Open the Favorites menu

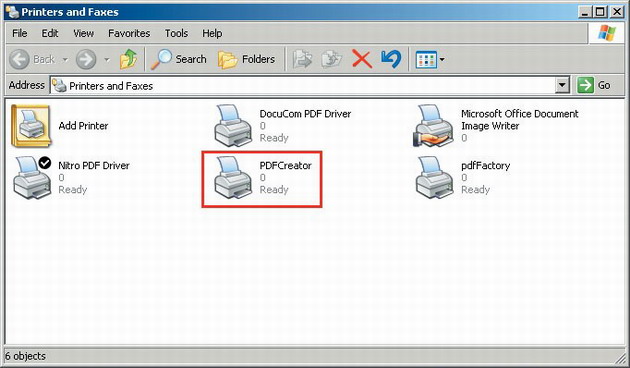[129, 33]
